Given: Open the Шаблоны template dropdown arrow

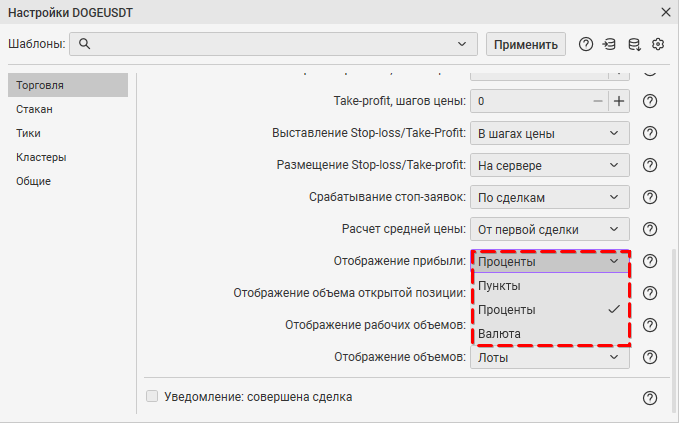Looking at the screenshot, I should [x=462, y=44].
